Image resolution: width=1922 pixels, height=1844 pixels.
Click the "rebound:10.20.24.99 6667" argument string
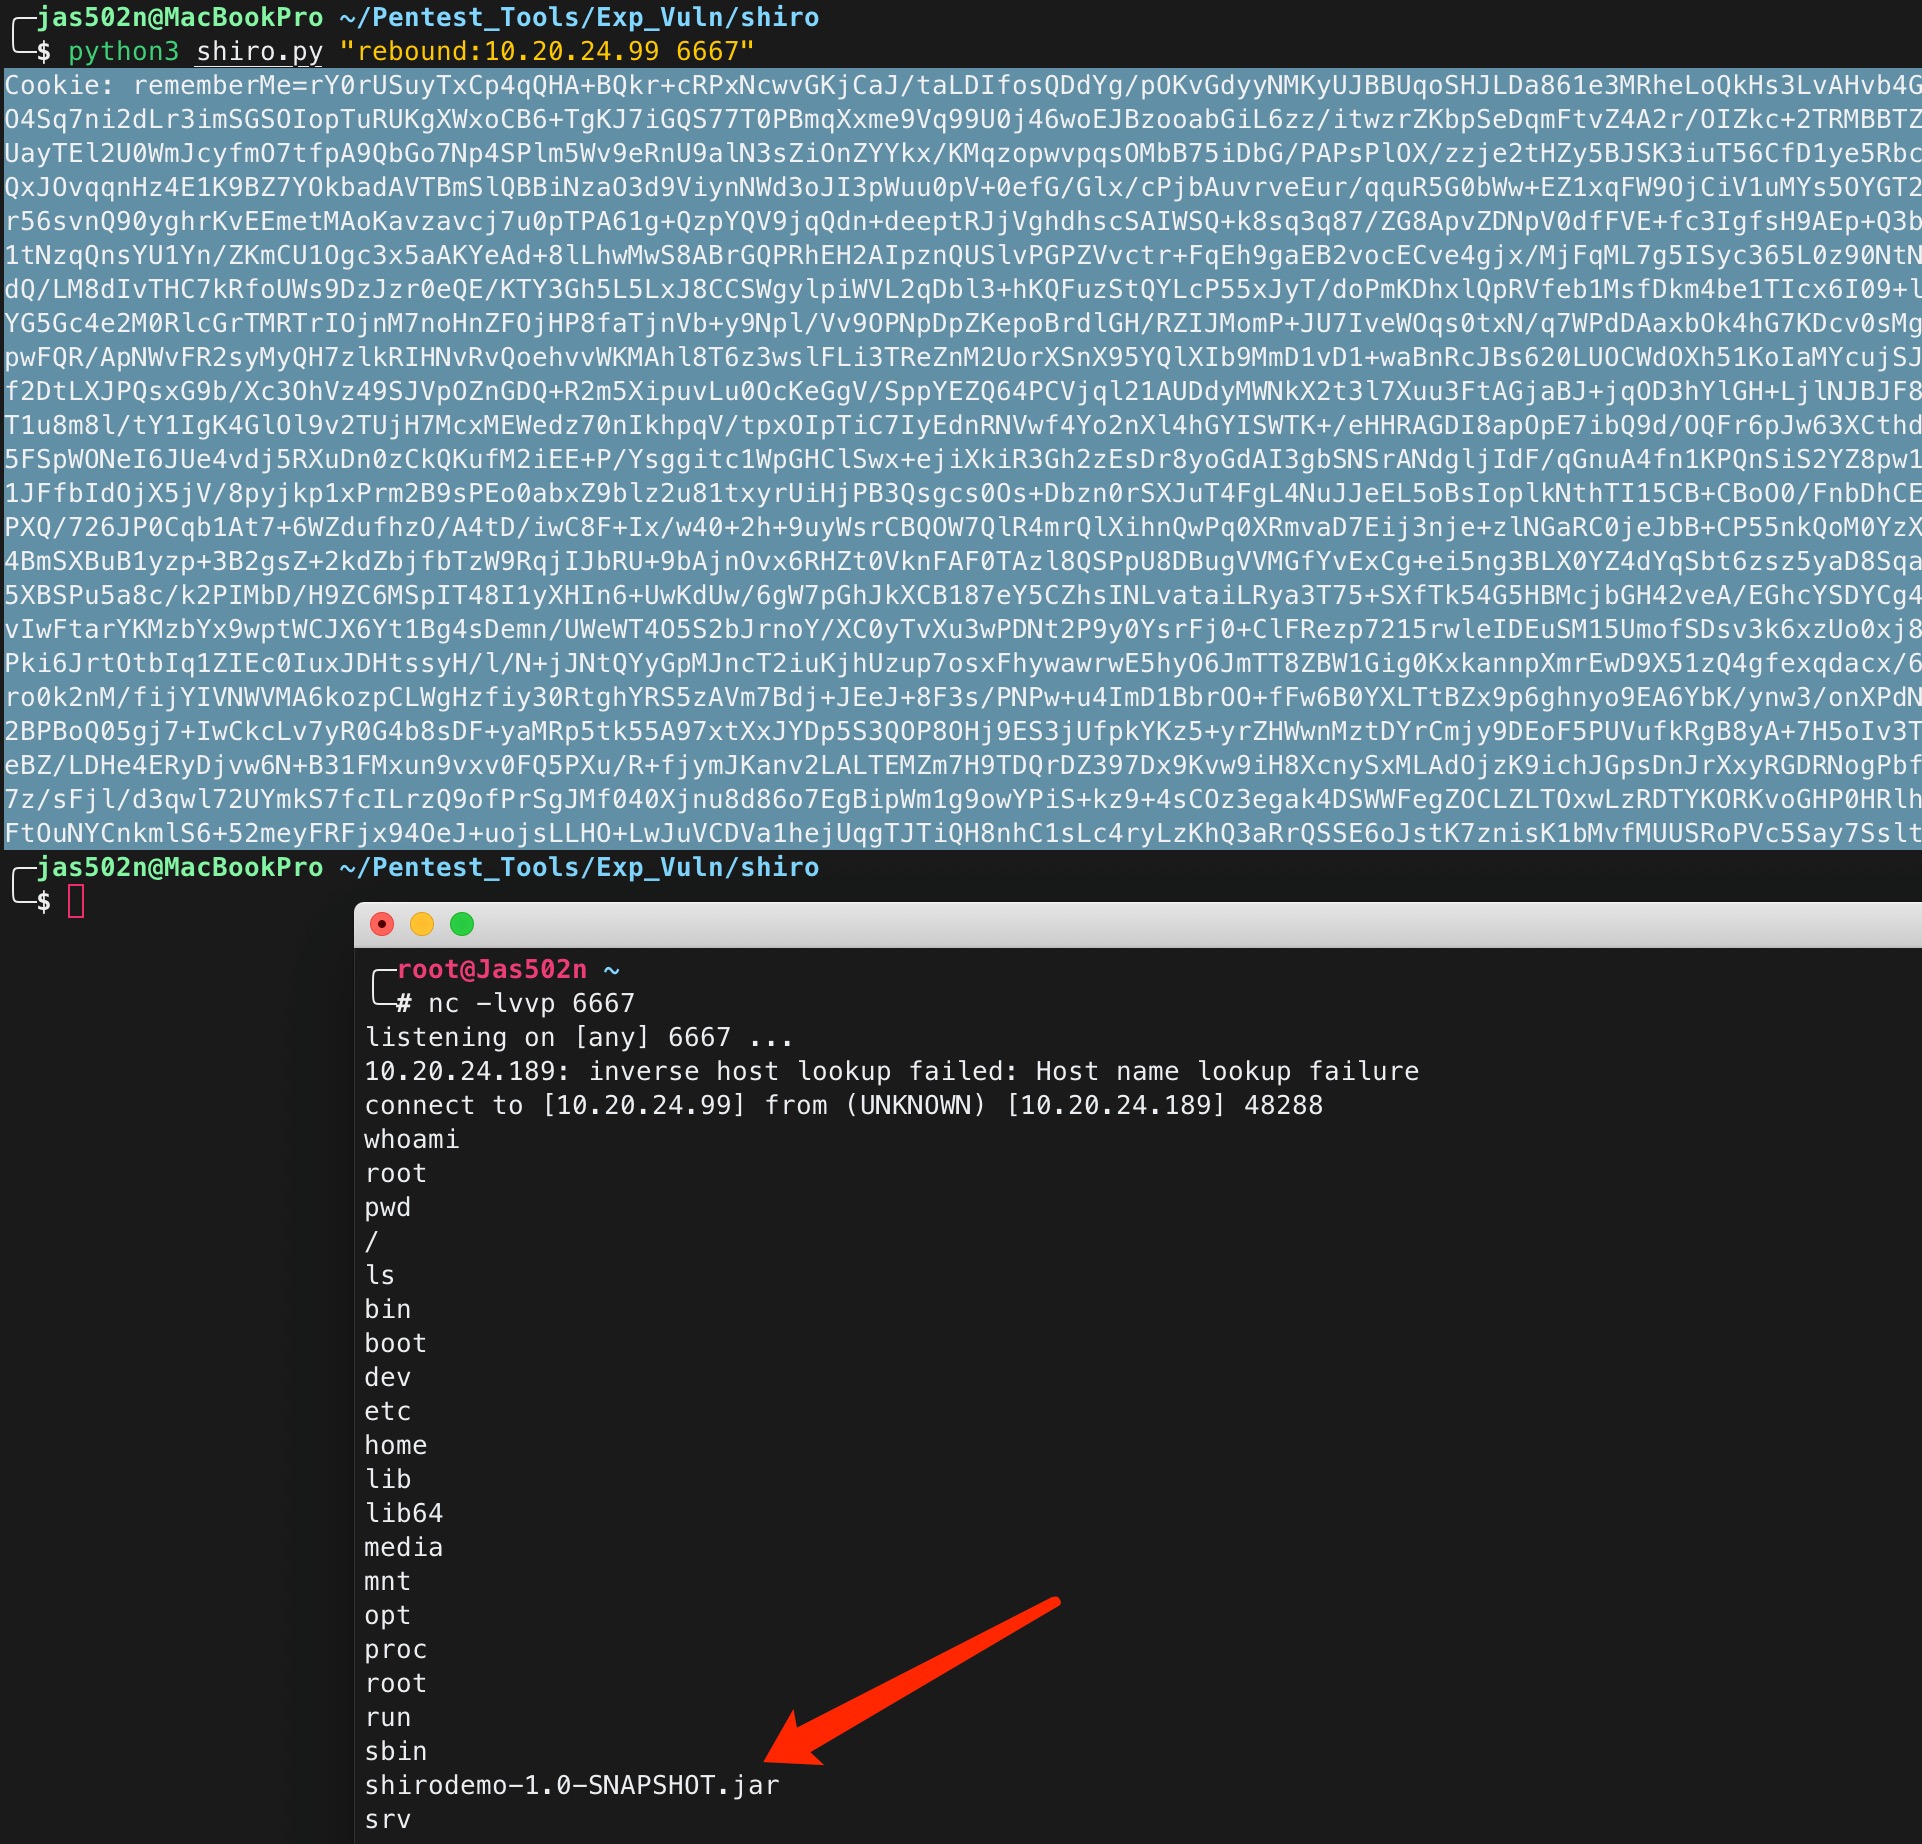pos(547,51)
